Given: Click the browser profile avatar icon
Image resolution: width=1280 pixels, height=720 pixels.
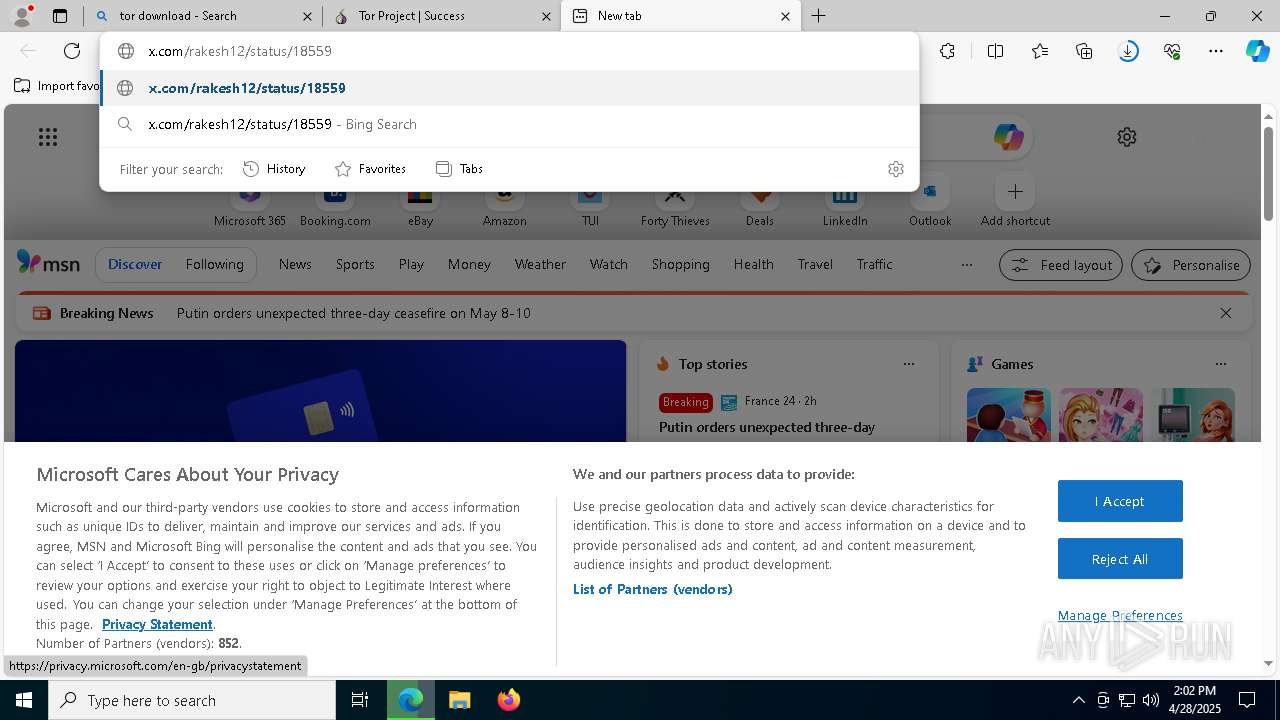Looking at the screenshot, I should [x=22, y=16].
